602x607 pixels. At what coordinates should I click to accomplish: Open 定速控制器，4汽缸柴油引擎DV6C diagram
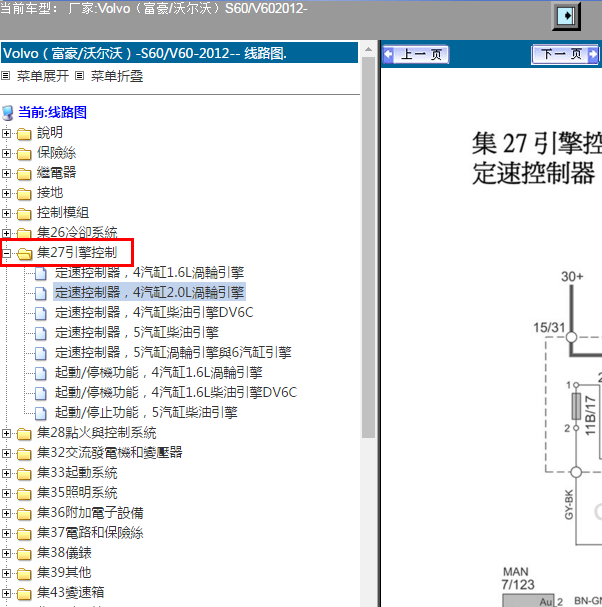[154, 312]
